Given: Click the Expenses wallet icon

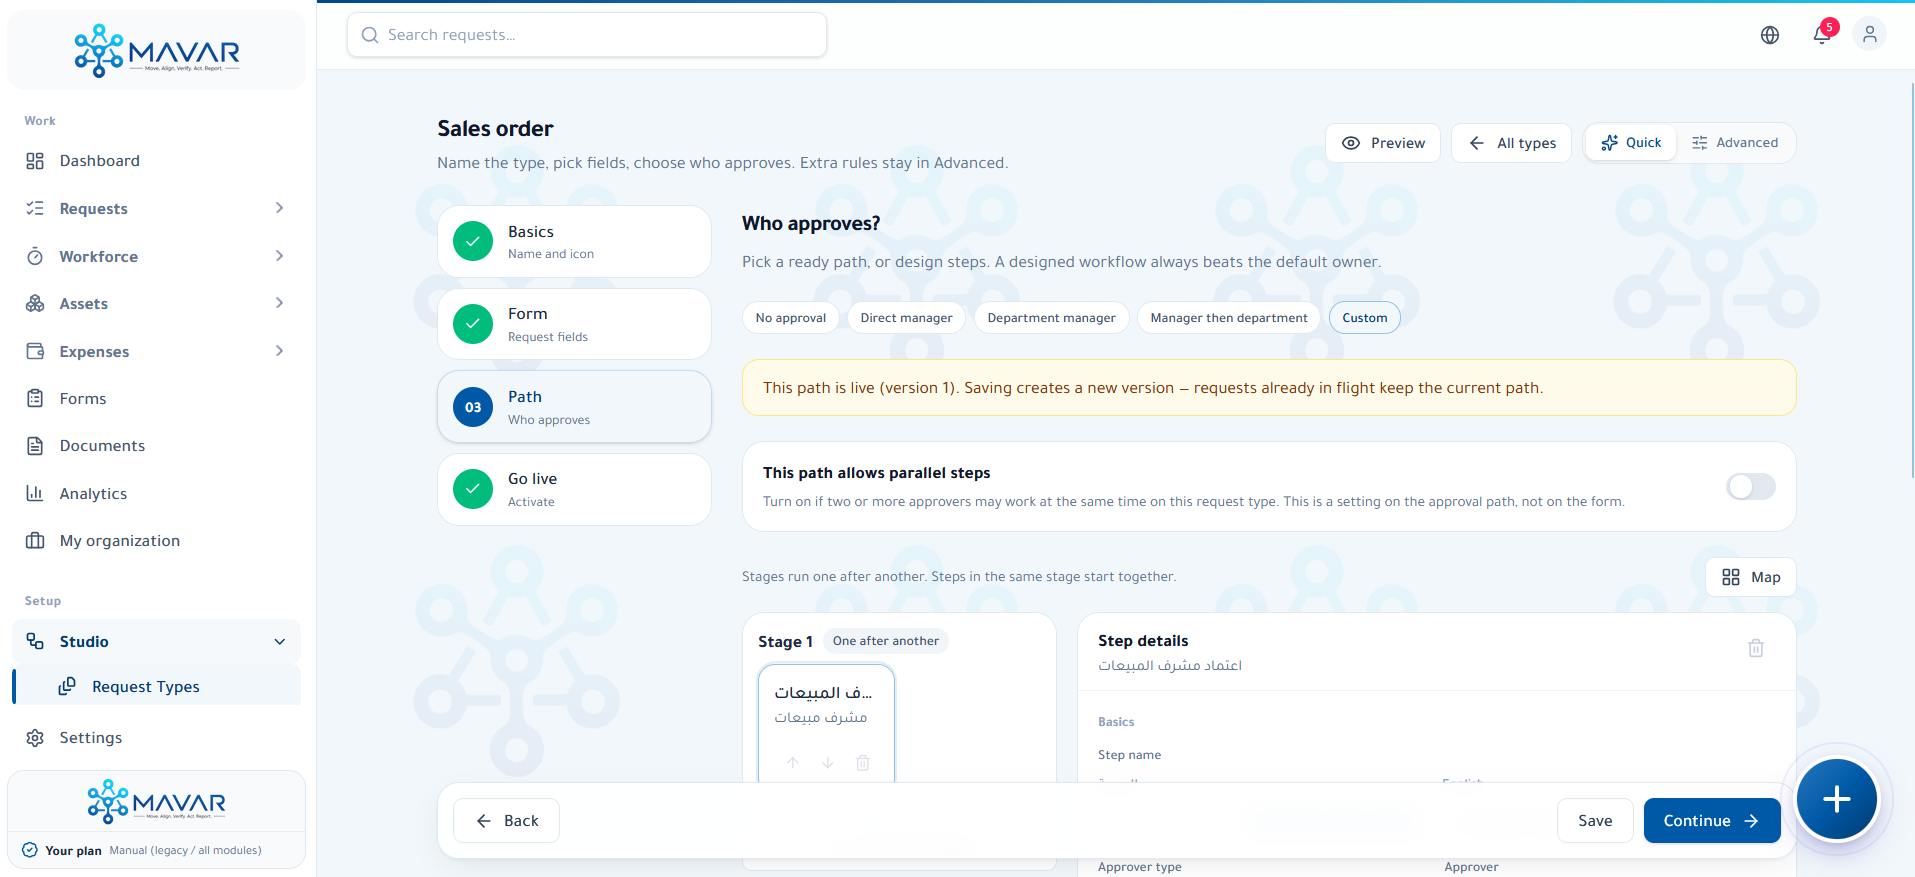Looking at the screenshot, I should (x=35, y=351).
